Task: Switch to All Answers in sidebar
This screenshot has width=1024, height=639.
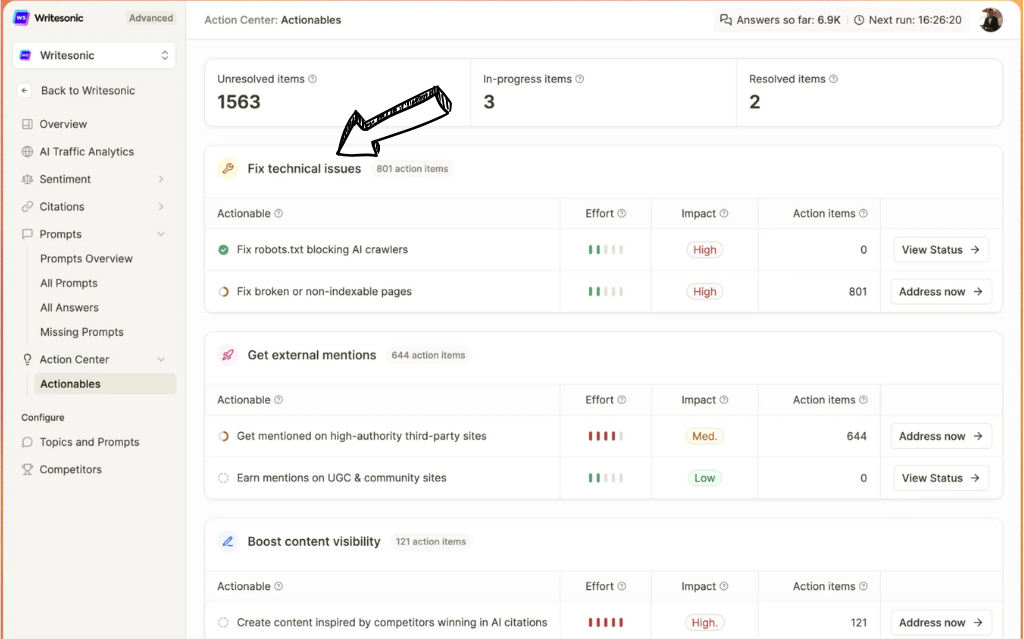Action: point(68,307)
